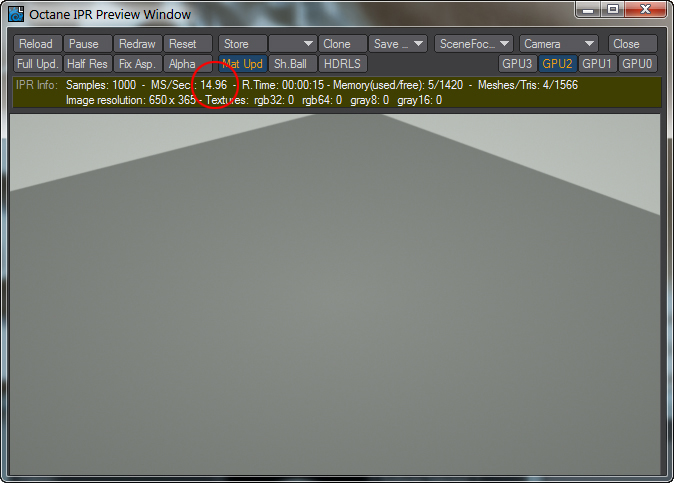Enable GPU1 for rendering
The image size is (674, 483).
[x=597, y=64]
